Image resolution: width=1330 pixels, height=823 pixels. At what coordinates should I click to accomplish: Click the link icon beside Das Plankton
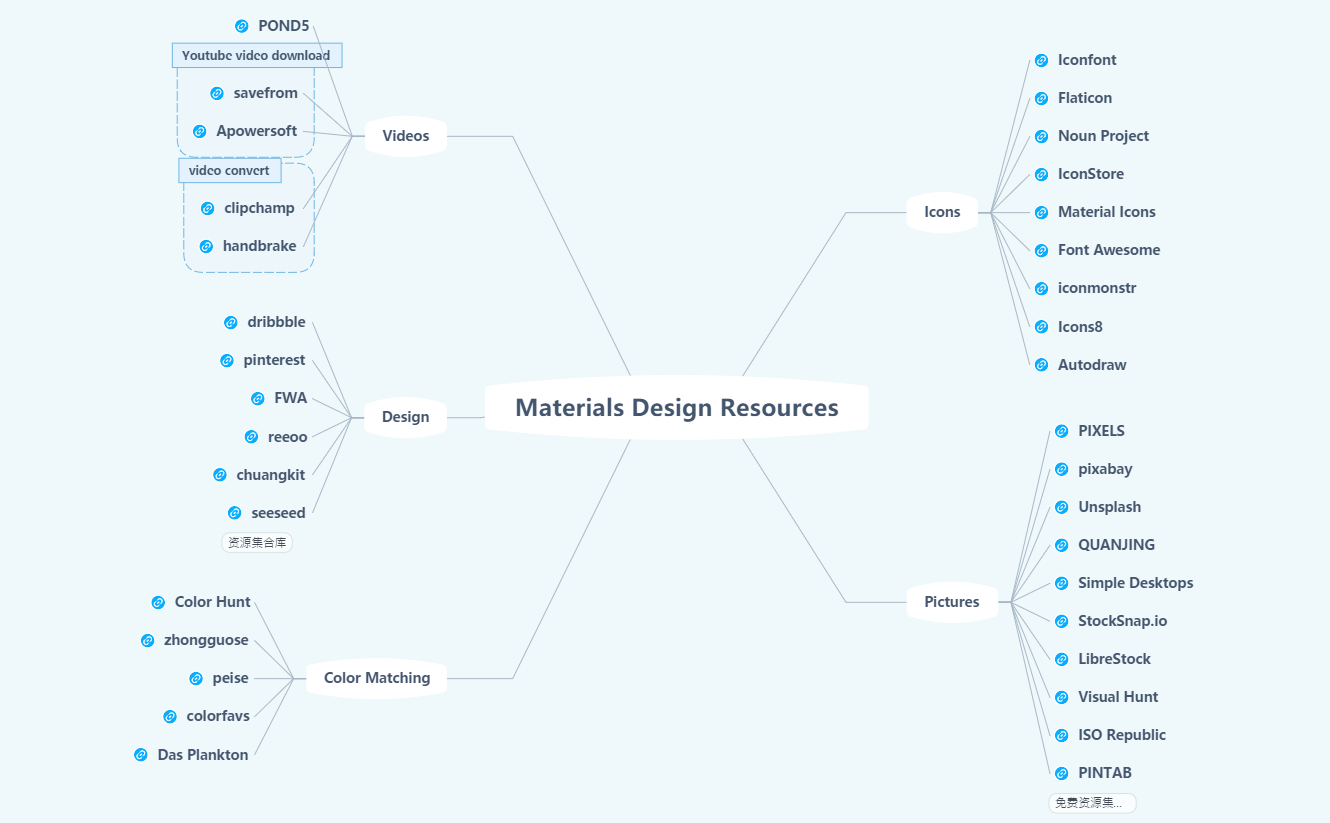click(x=141, y=755)
